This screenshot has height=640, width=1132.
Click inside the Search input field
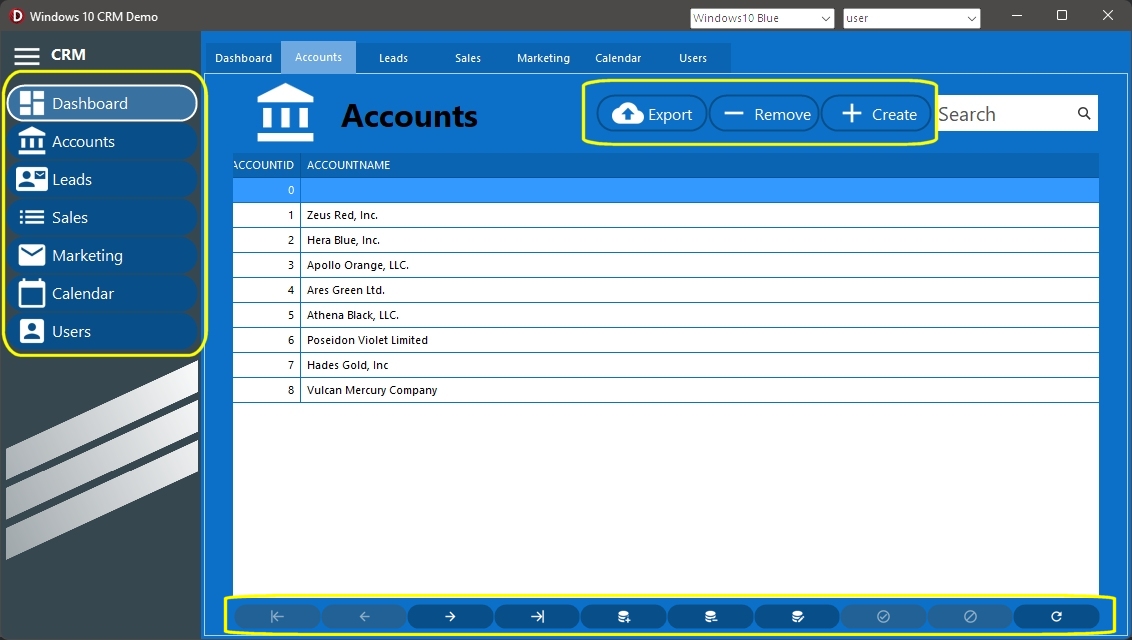[x=1000, y=114]
